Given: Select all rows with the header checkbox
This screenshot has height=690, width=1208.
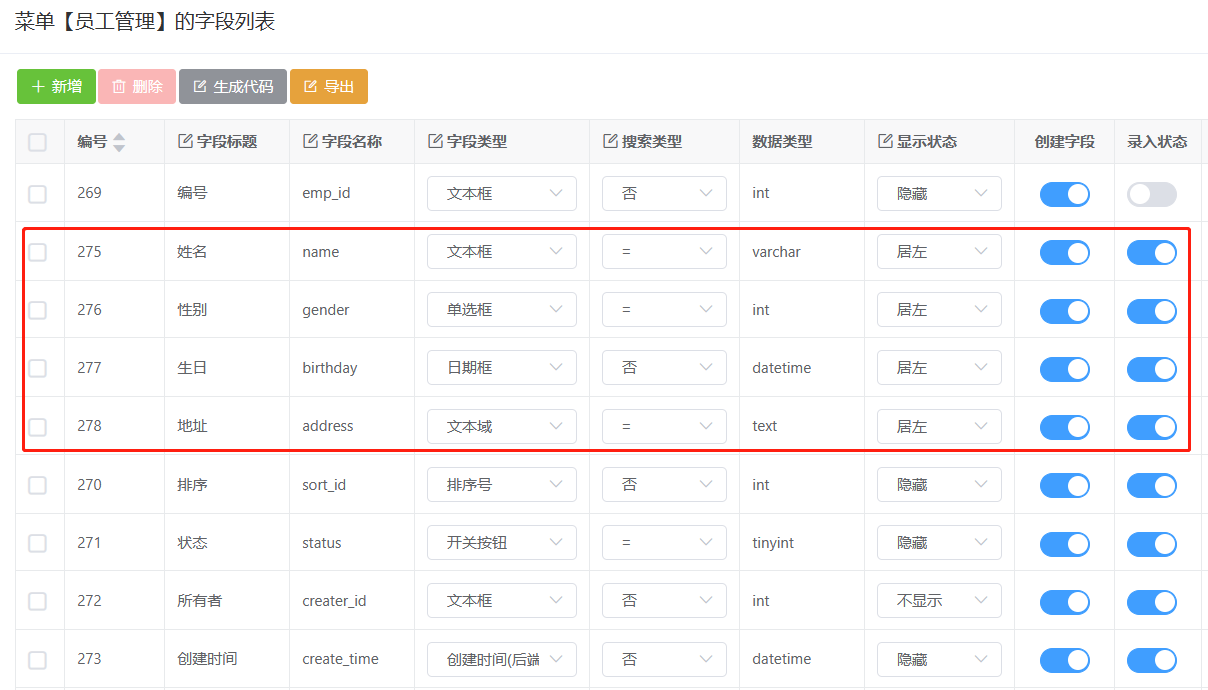Looking at the screenshot, I should tap(37, 142).
